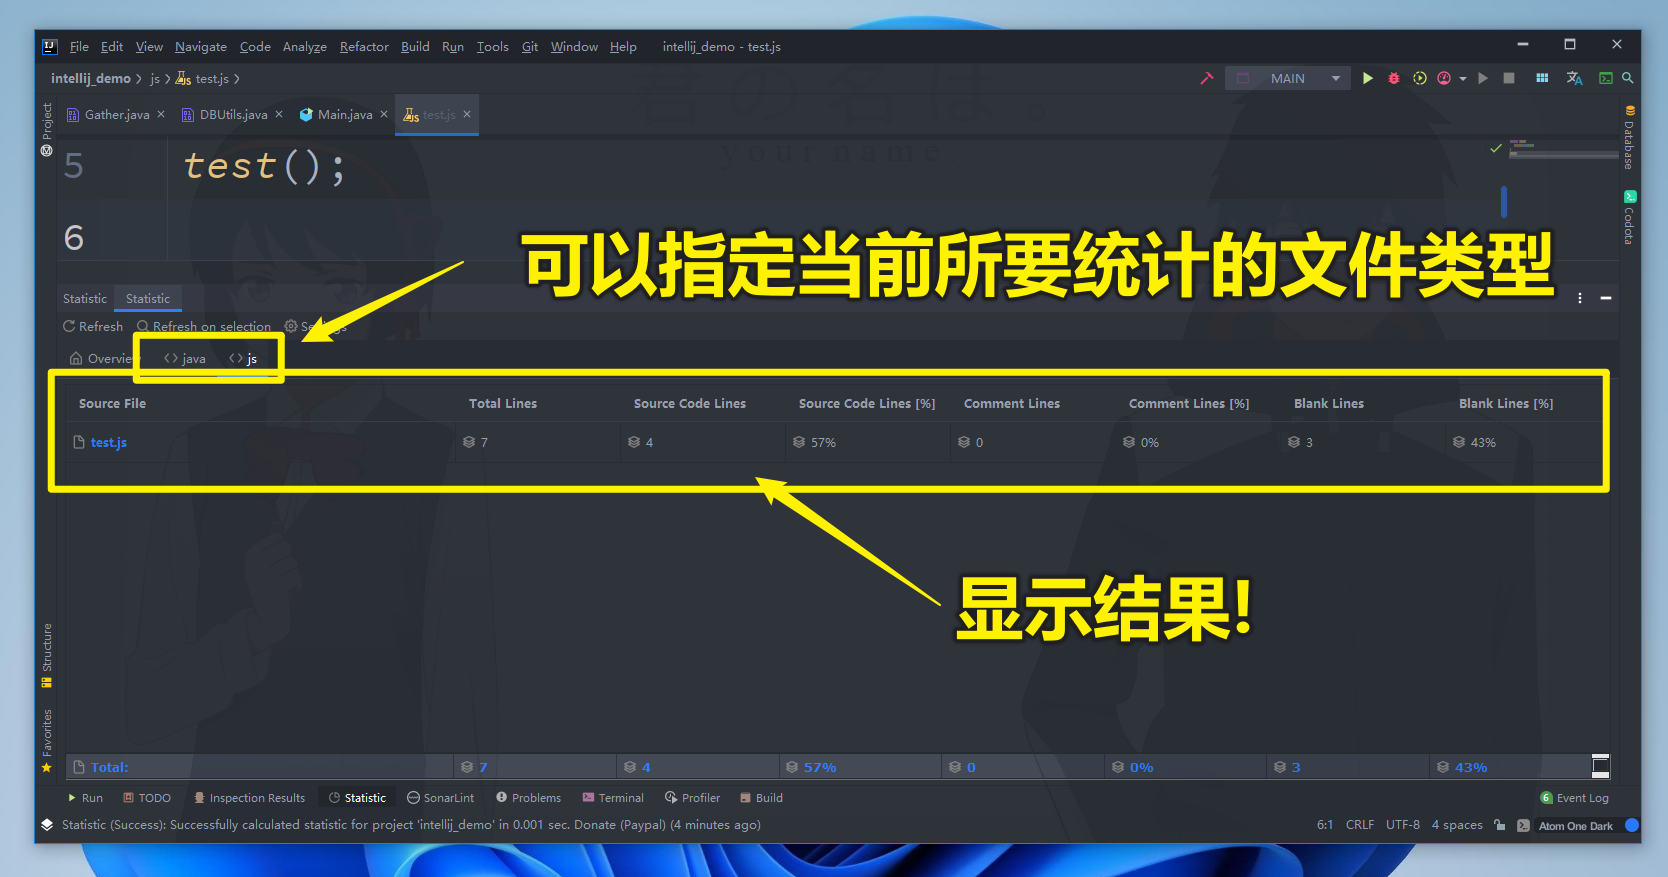Open the Navigate menu
The height and width of the screenshot is (877, 1668).
click(x=201, y=47)
